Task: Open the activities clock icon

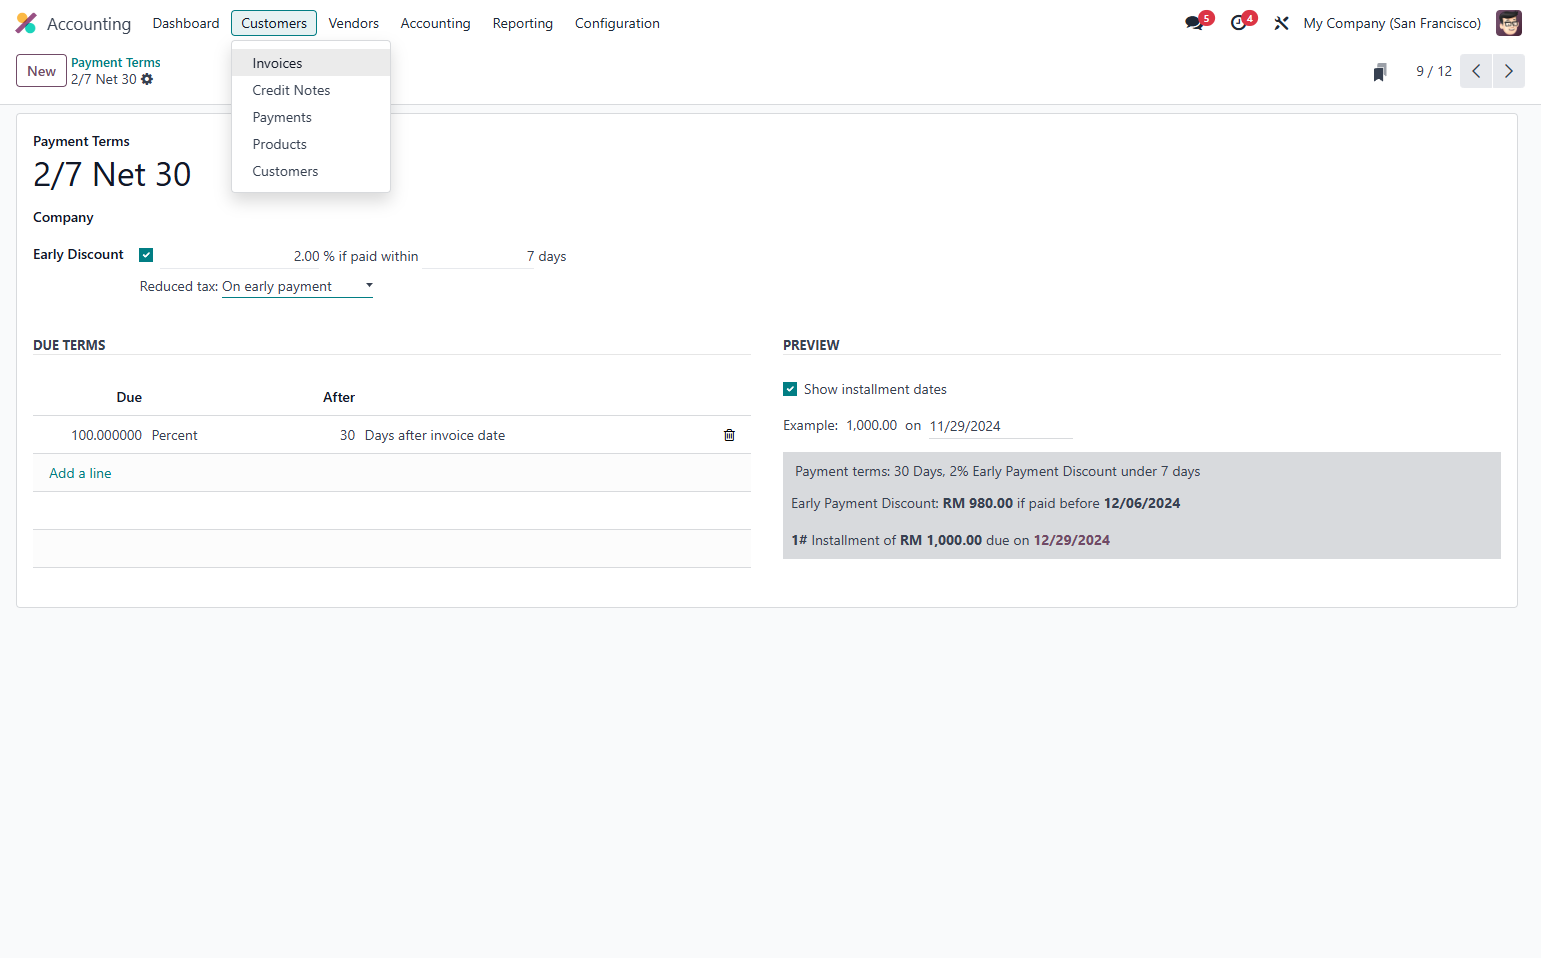Action: pyautogui.click(x=1239, y=23)
